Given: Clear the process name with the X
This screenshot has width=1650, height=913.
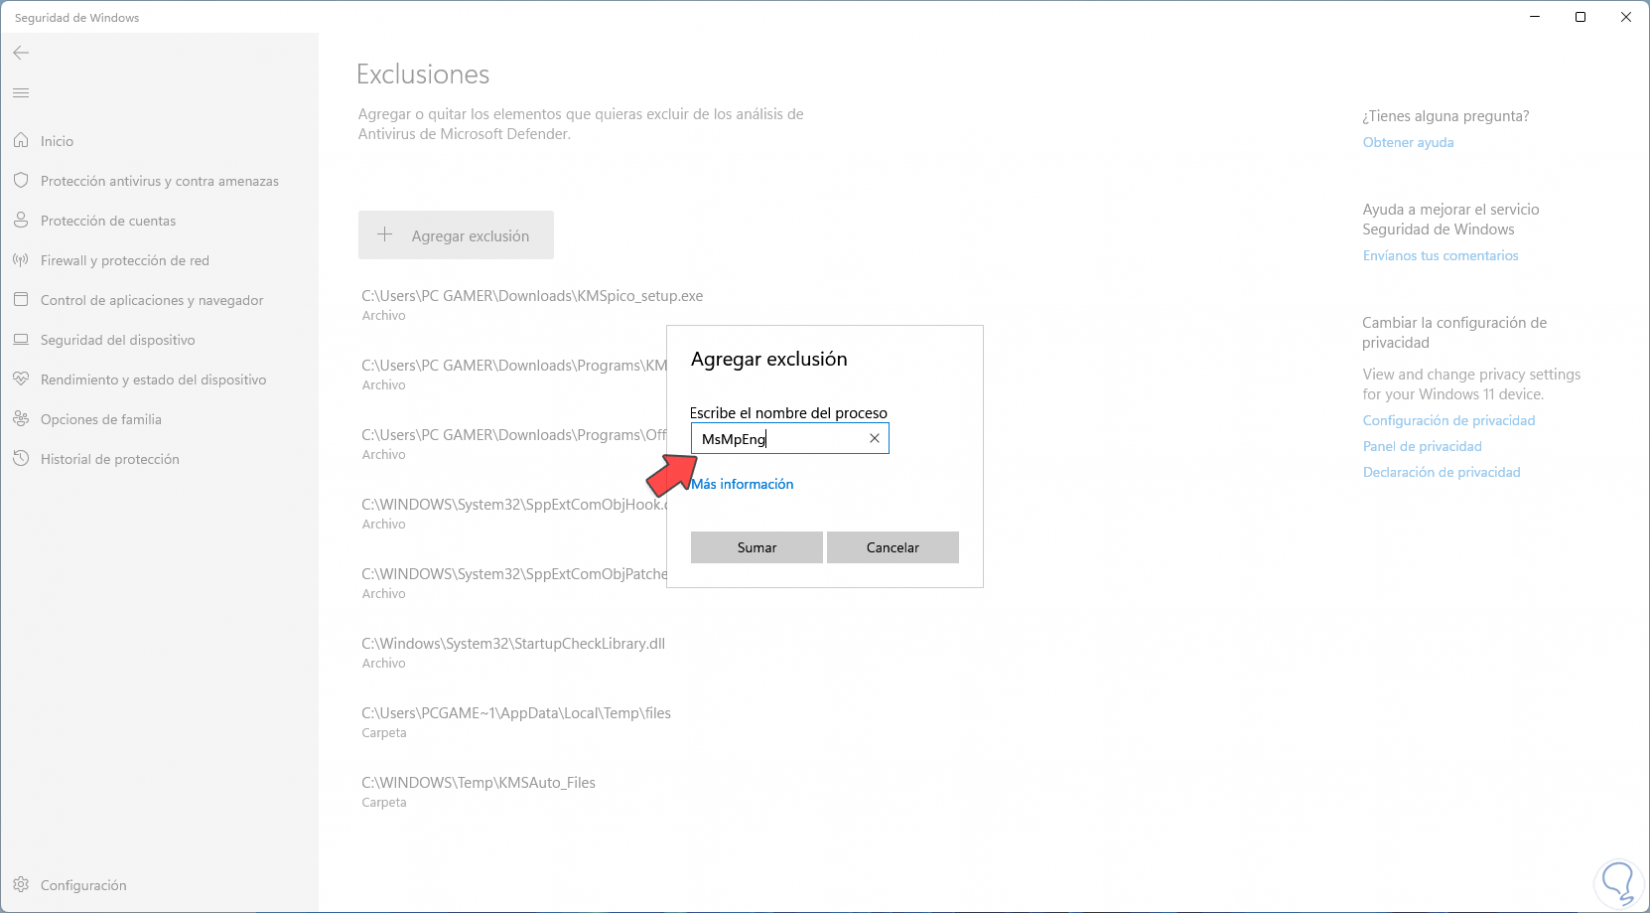Looking at the screenshot, I should [x=874, y=438].
